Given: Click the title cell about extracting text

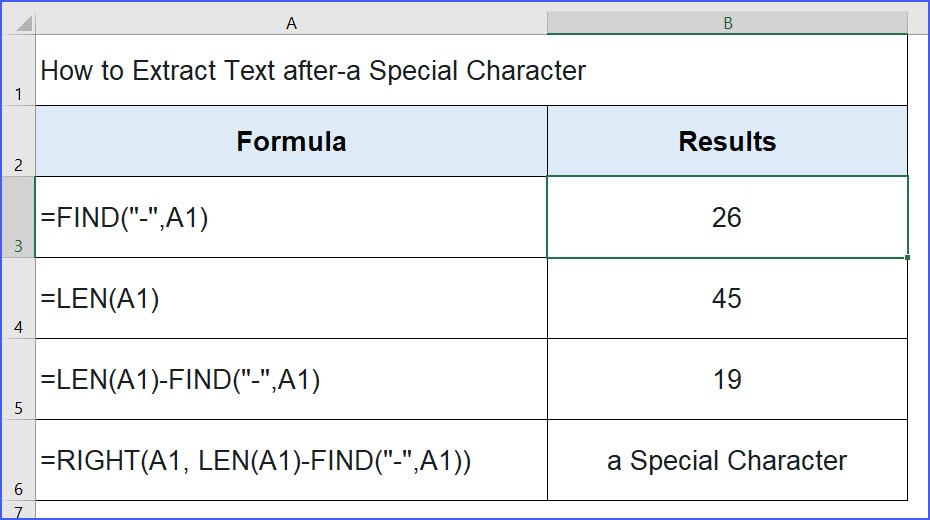Looking at the screenshot, I should click(x=312, y=71).
